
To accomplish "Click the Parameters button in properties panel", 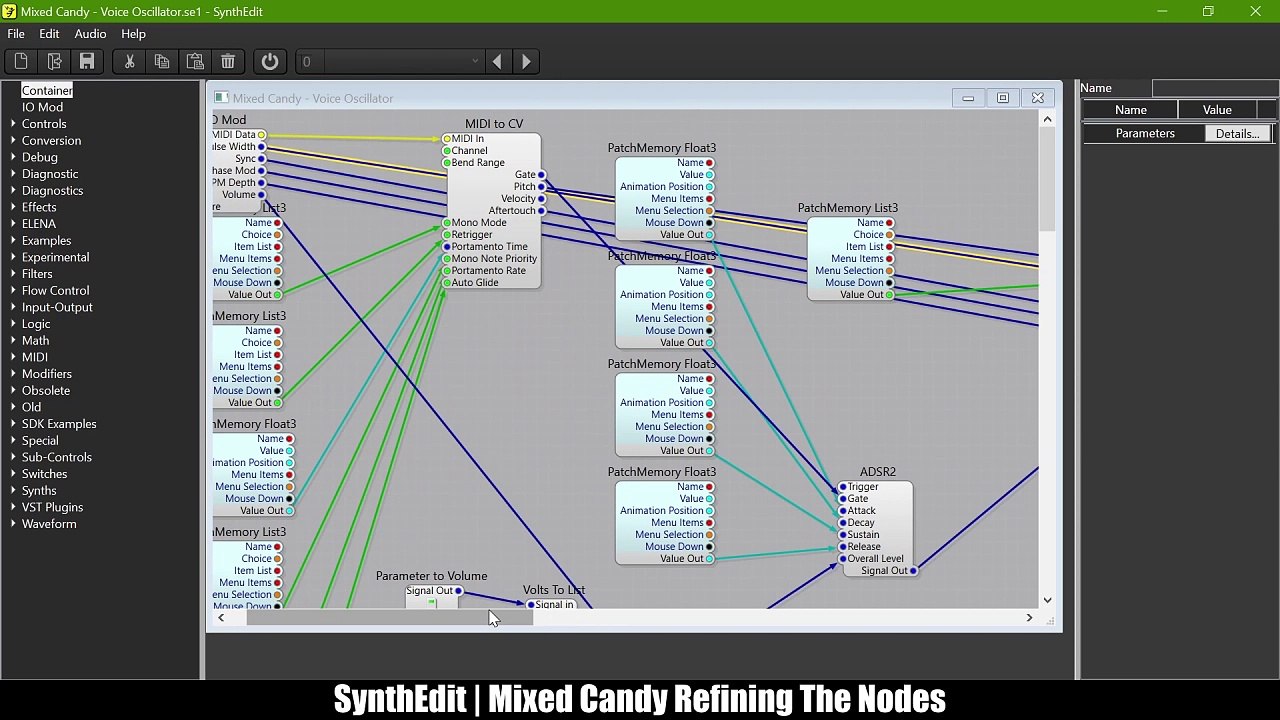I will [x=1145, y=134].
